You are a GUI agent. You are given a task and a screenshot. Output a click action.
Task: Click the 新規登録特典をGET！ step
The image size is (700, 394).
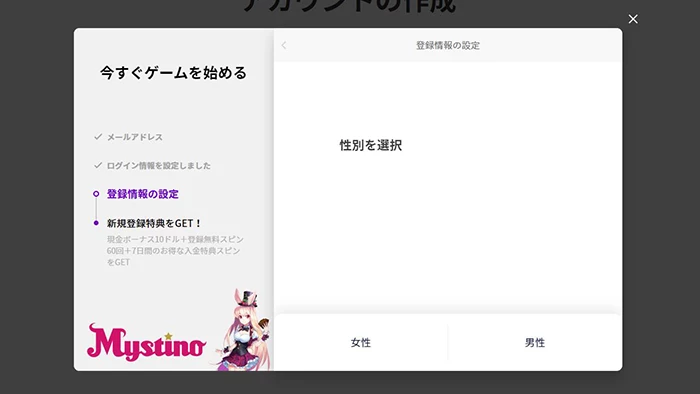coord(154,223)
